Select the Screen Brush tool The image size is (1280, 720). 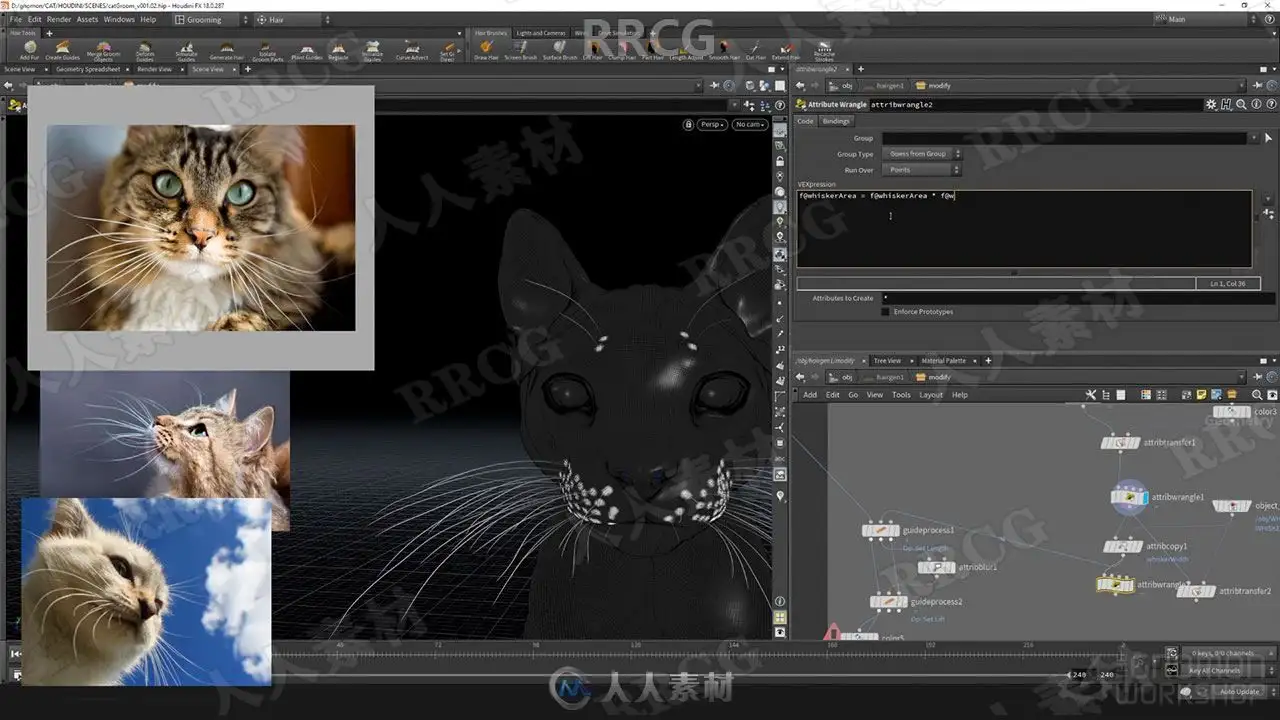click(520, 51)
